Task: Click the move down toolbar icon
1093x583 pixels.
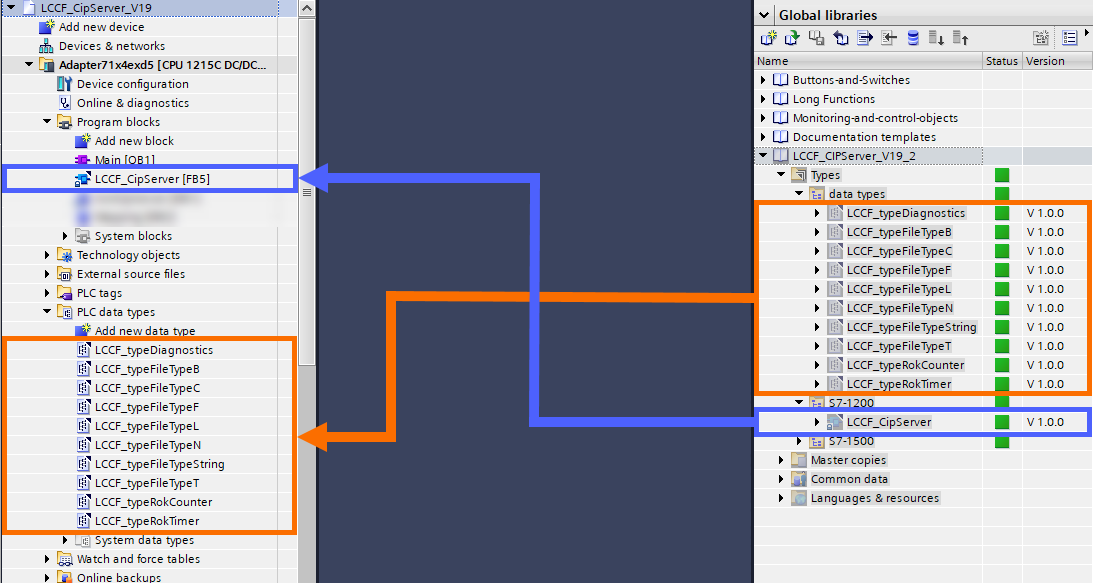Action: [x=937, y=38]
